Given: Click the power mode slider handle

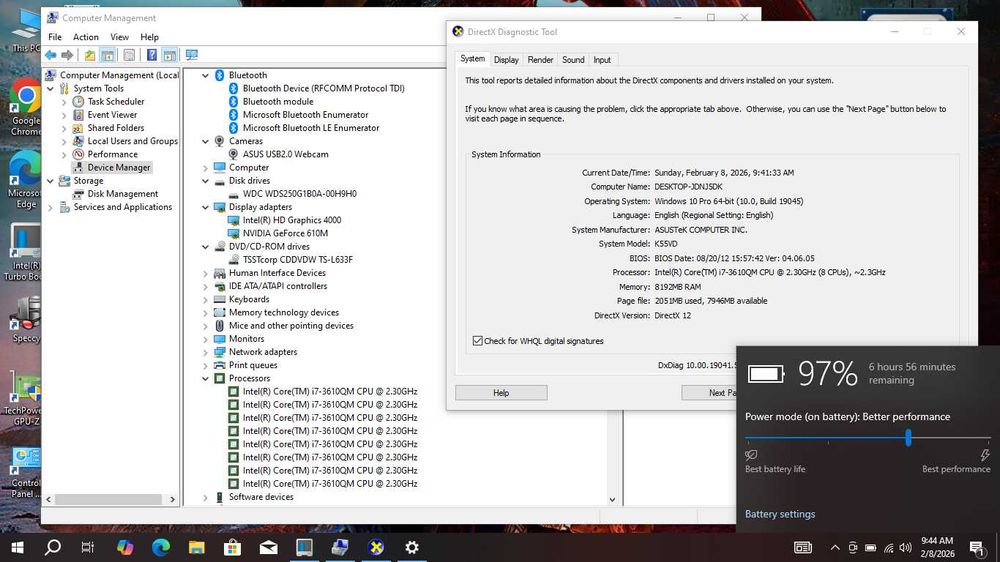Looking at the screenshot, I should [x=908, y=438].
